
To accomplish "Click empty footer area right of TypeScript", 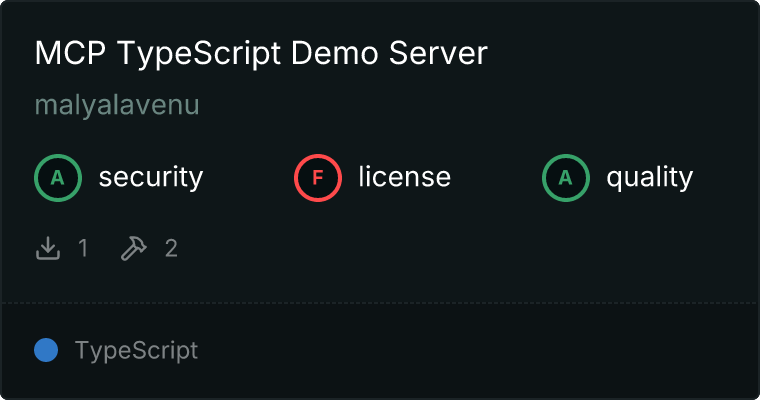I will pyautogui.click(x=480, y=351).
